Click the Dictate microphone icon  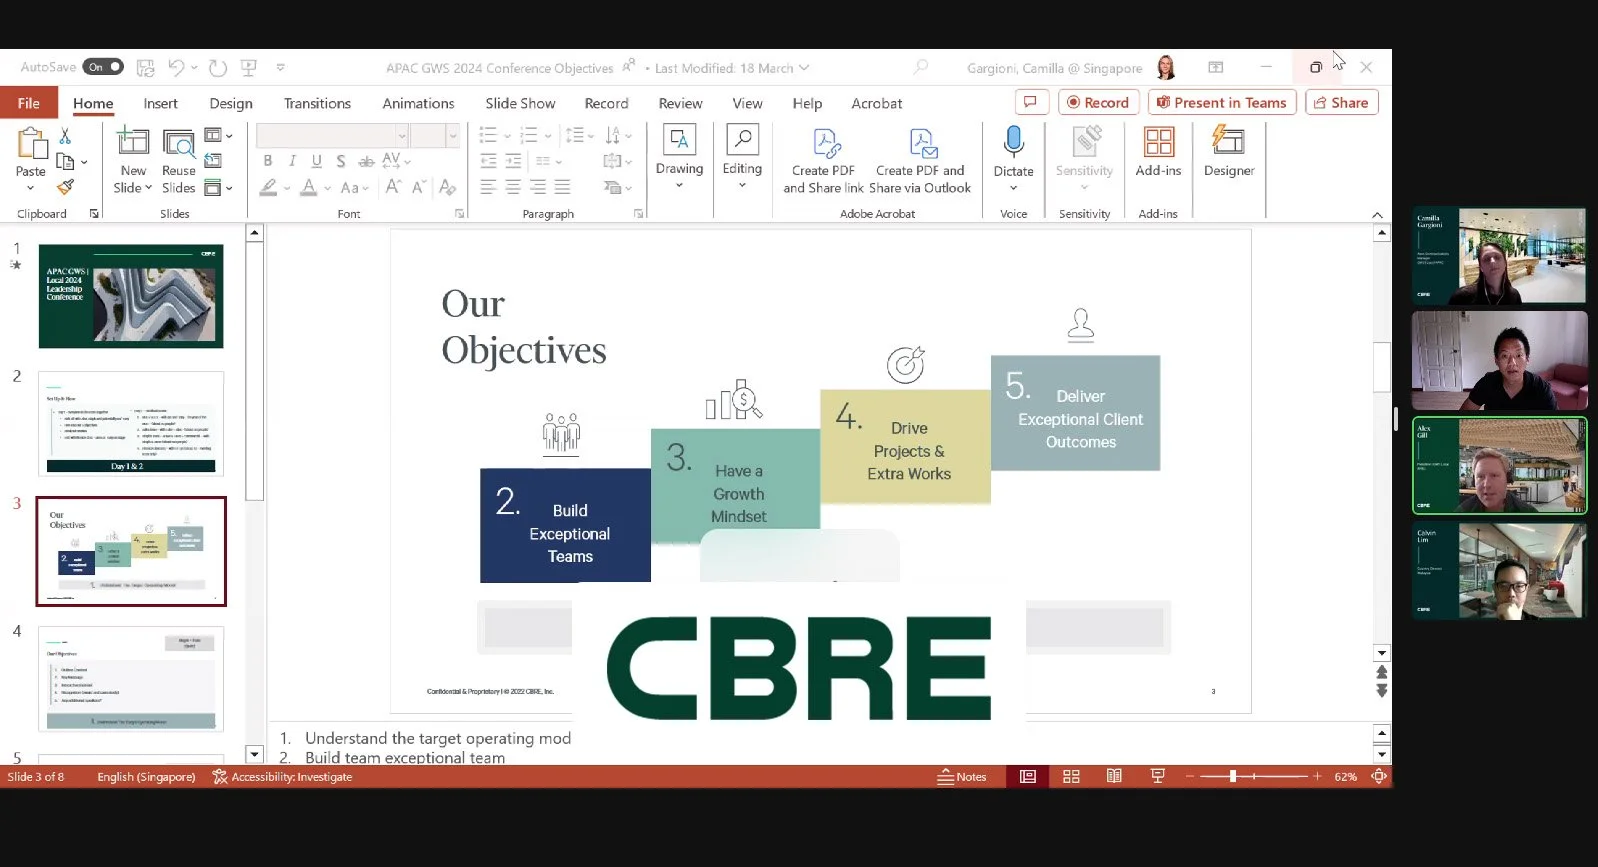[x=1013, y=142]
